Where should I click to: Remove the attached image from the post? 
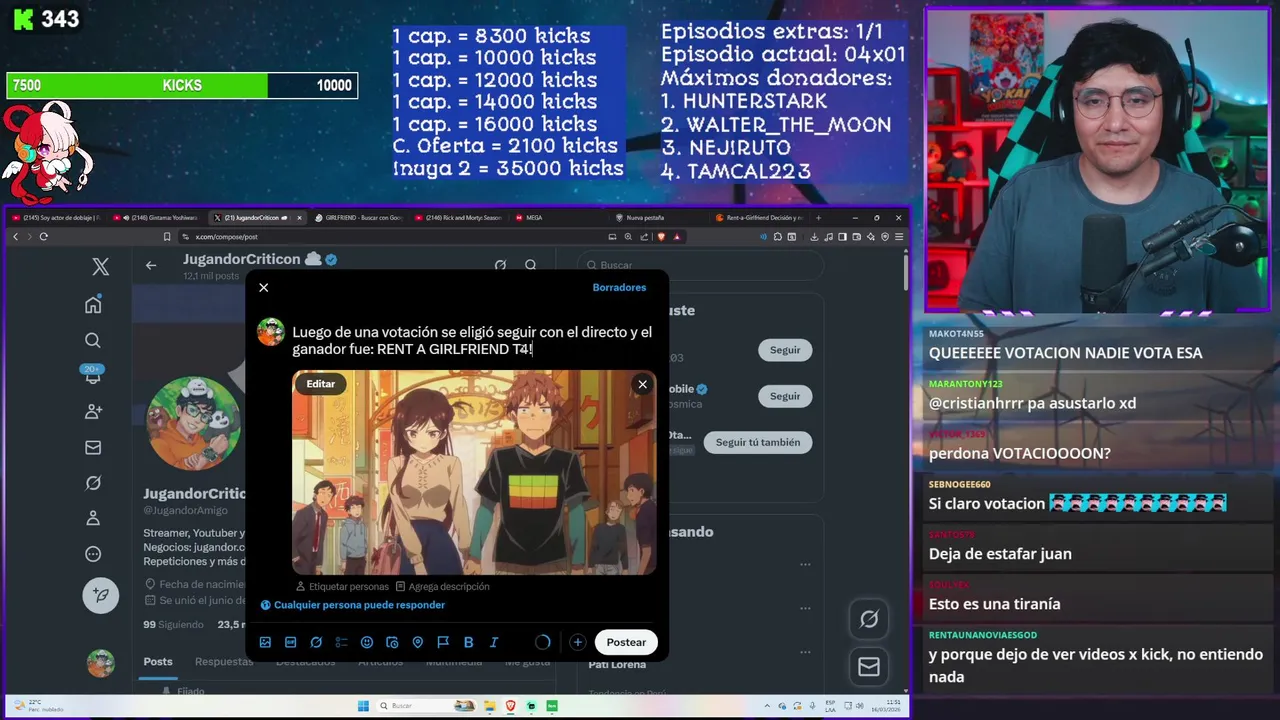click(642, 384)
